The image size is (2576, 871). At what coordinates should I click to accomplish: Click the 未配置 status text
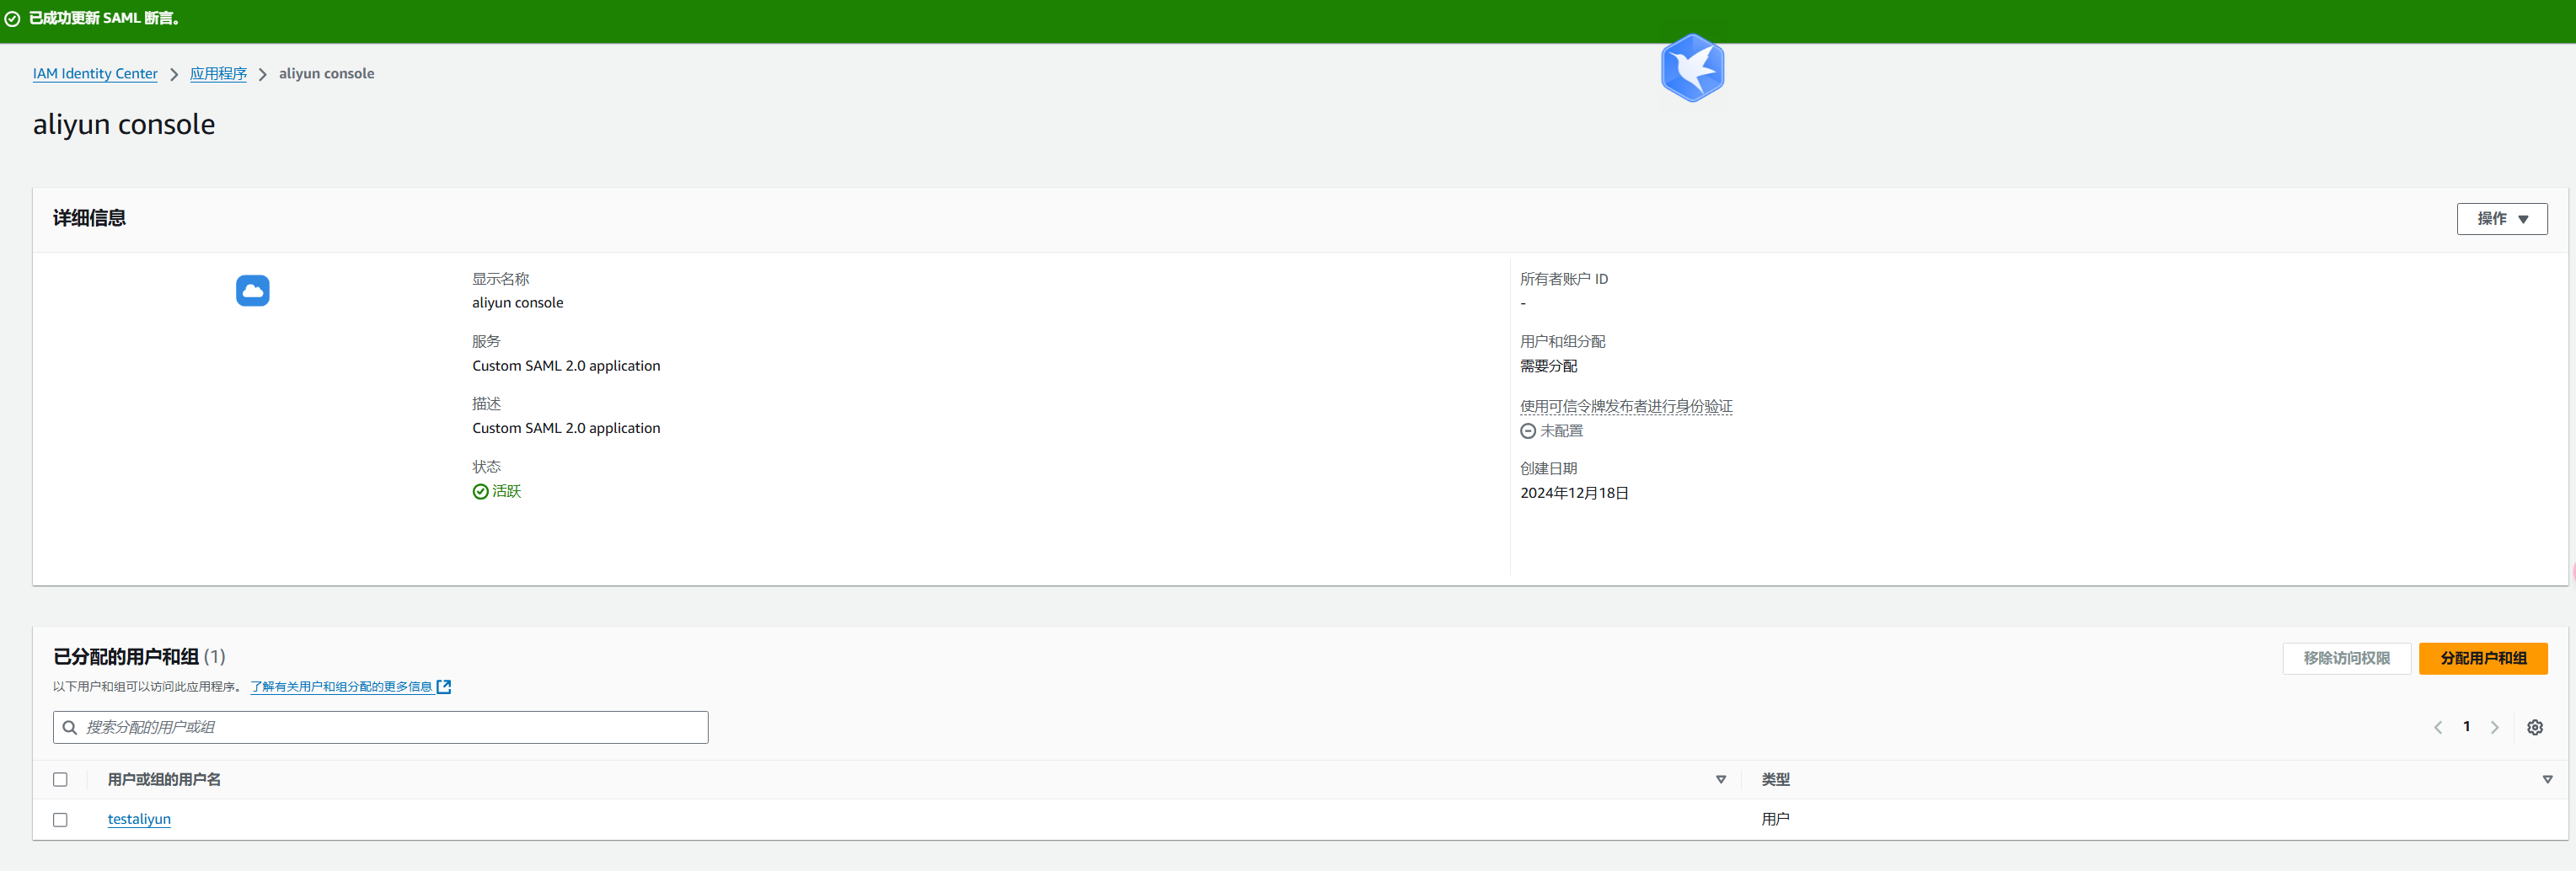point(1561,431)
